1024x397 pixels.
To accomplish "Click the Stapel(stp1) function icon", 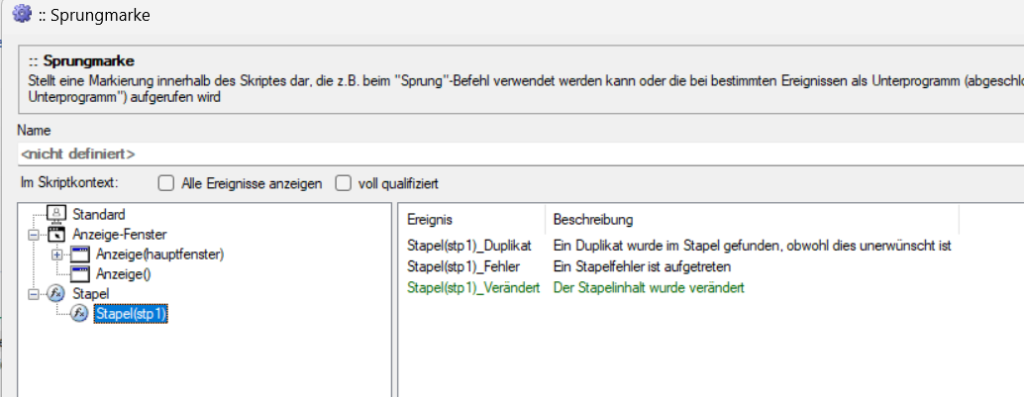I will [x=80, y=314].
